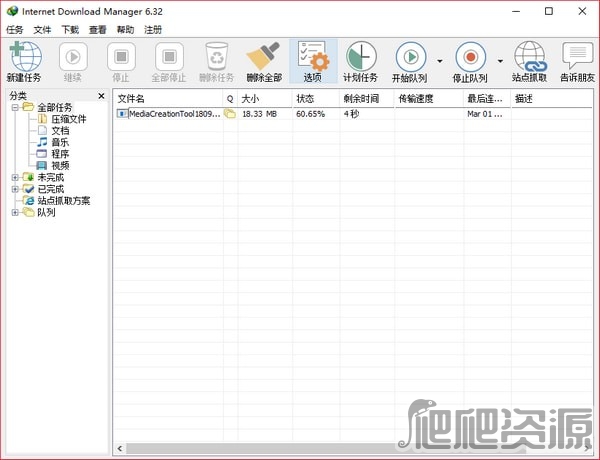Sort by the 描述 column header
This screenshot has width=600, height=460.
(x=552, y=99)
